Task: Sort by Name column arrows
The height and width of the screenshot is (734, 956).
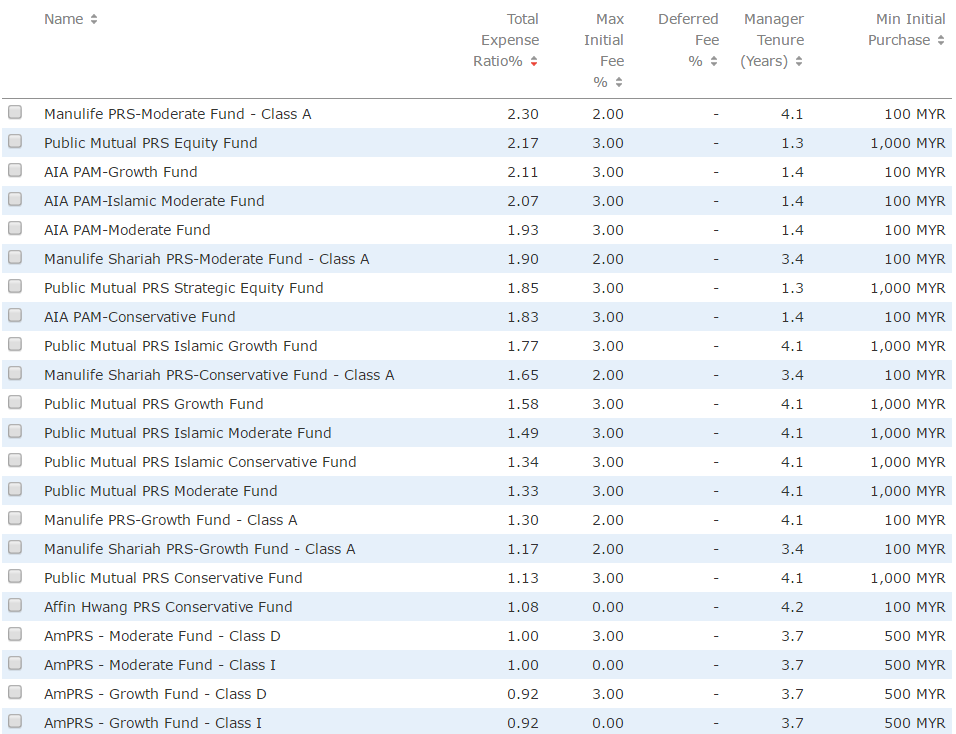Action: click(94, 20)
